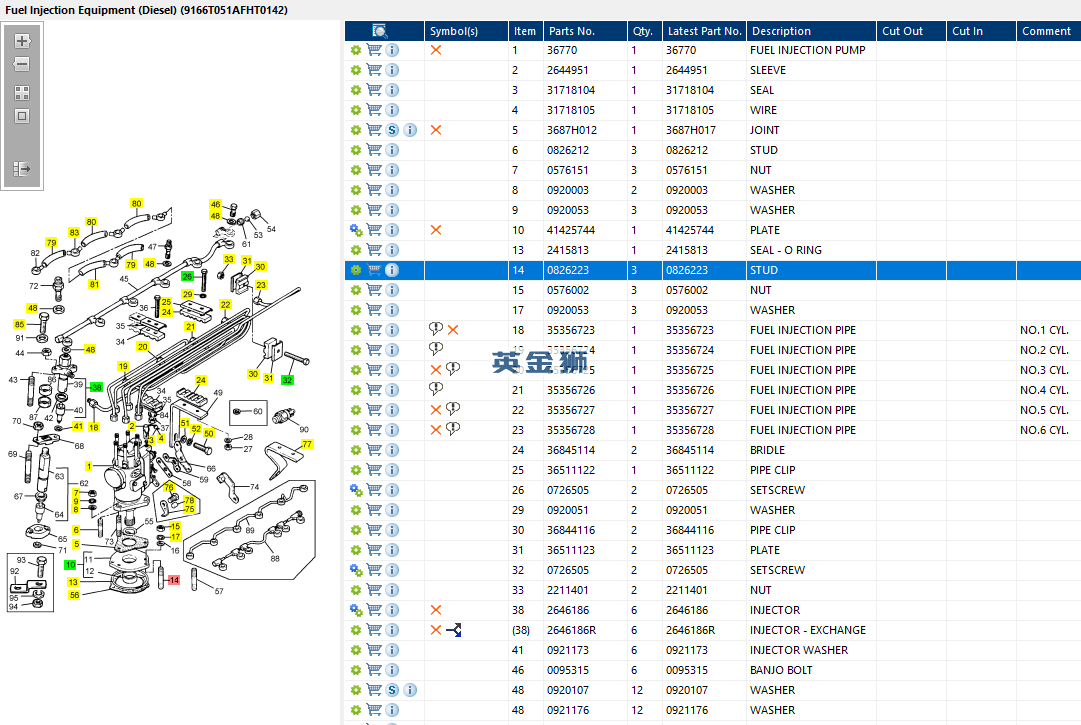
Task: Click the Description column header
Action: point(811,31)
